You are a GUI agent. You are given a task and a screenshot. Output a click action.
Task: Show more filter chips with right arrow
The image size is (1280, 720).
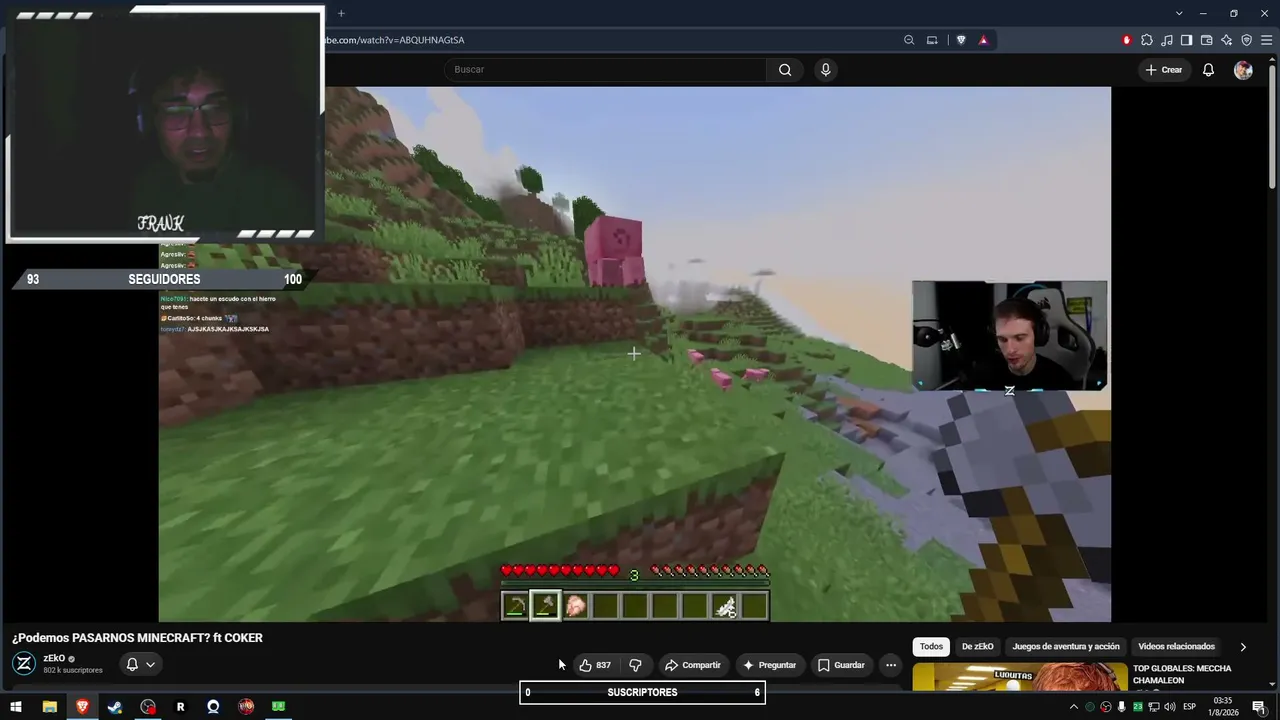click(1243, 647)
